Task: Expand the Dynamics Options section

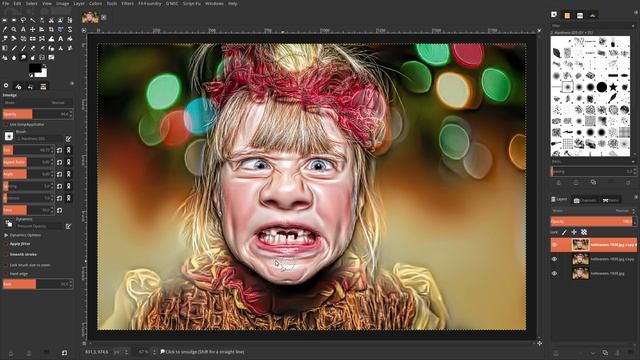Action: (x=6, y=236)
